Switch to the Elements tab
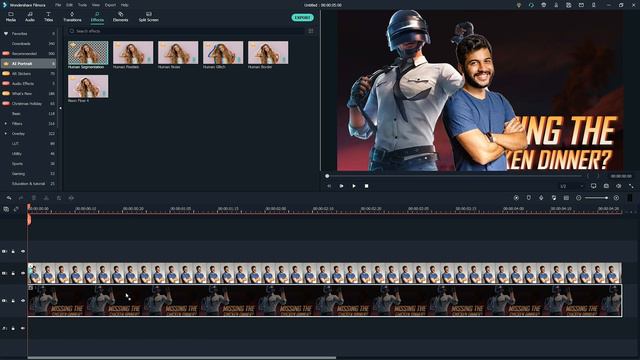Viewport: 640px width, 360px height. [x=120, y=17]
